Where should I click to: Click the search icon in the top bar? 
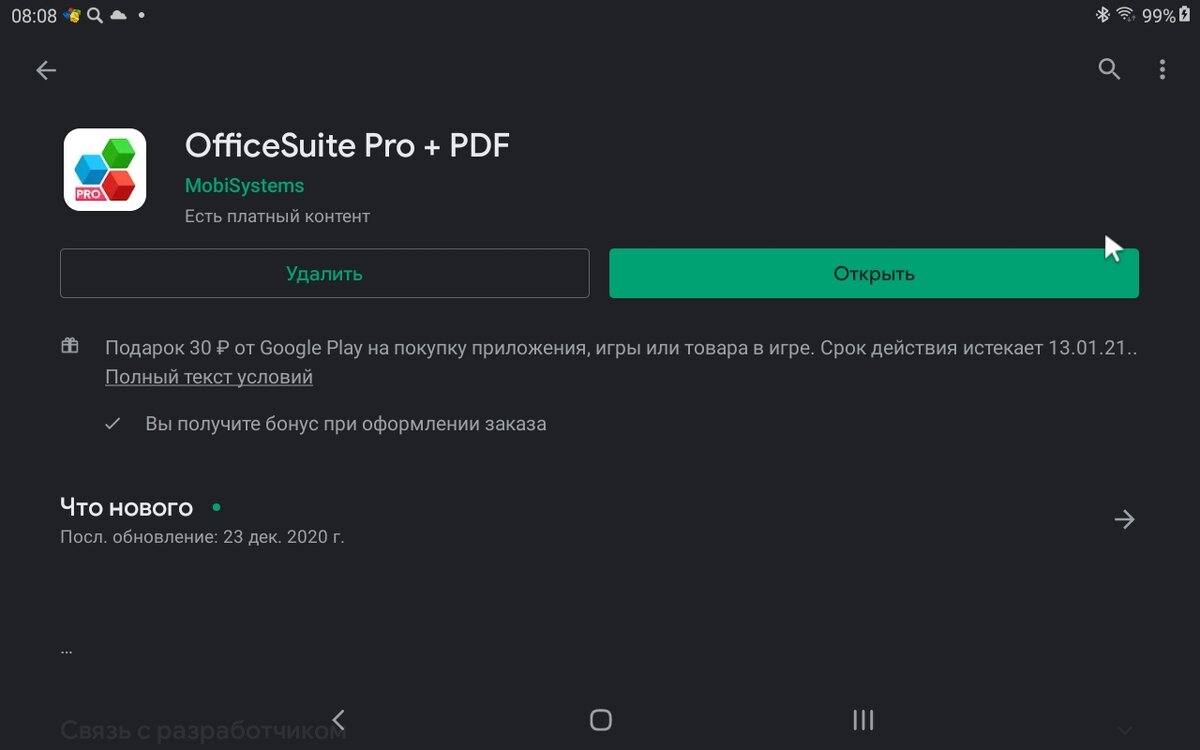tap(1109, 69)
